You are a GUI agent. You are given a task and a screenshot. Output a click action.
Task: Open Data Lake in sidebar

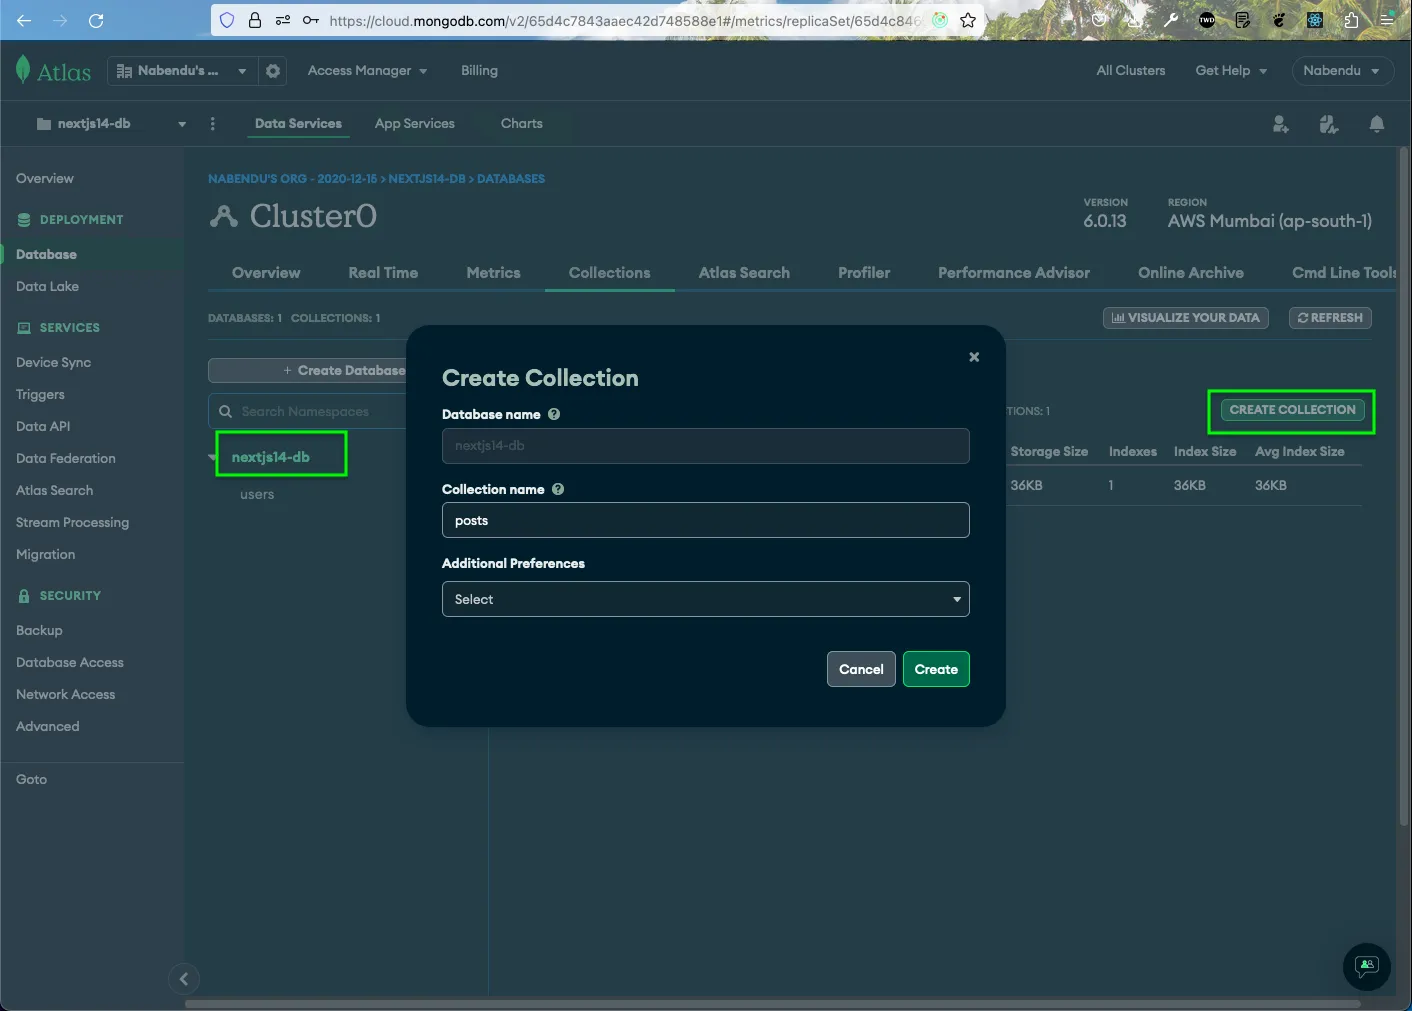47,286
